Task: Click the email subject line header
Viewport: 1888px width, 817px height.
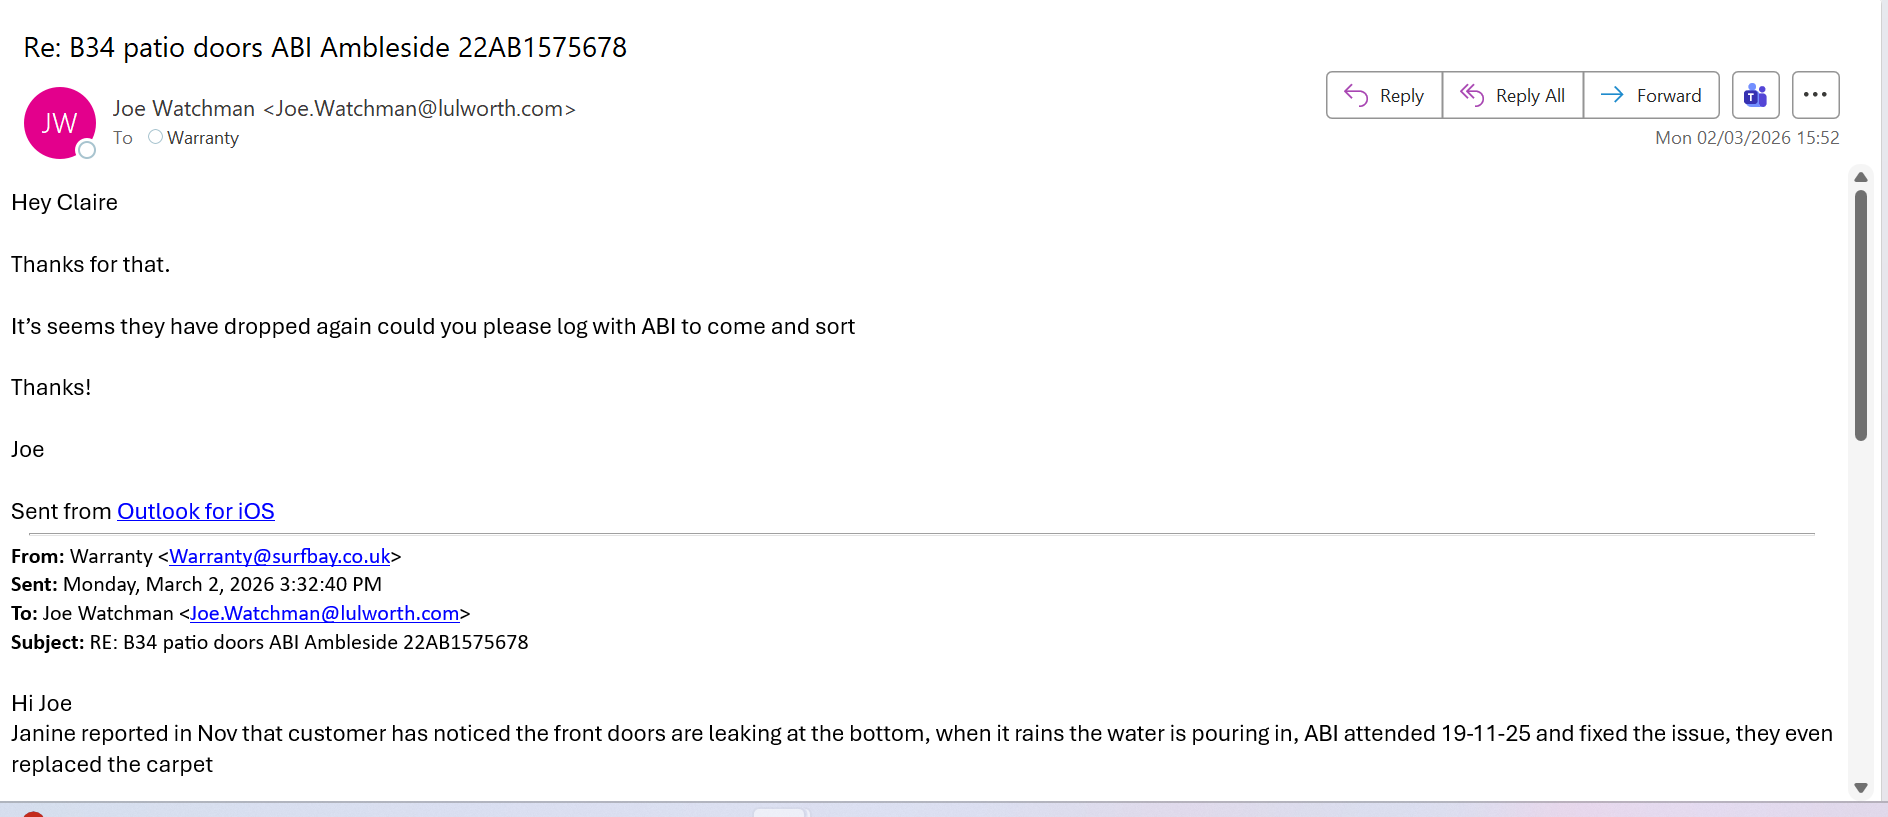Action: coord(325,47)
